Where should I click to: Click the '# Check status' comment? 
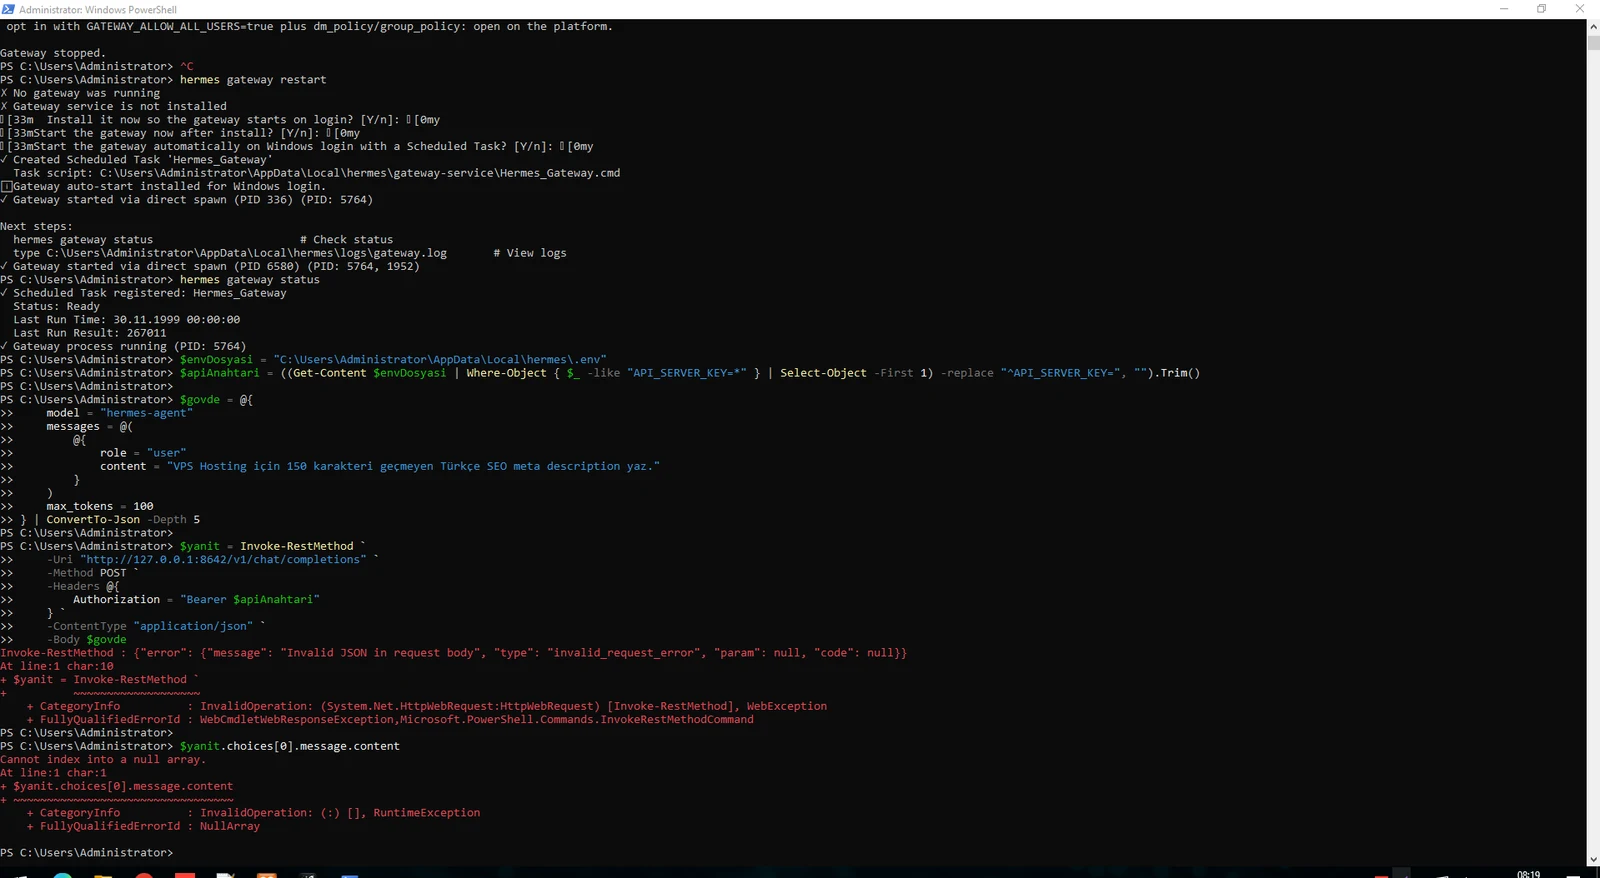(346, 240)
